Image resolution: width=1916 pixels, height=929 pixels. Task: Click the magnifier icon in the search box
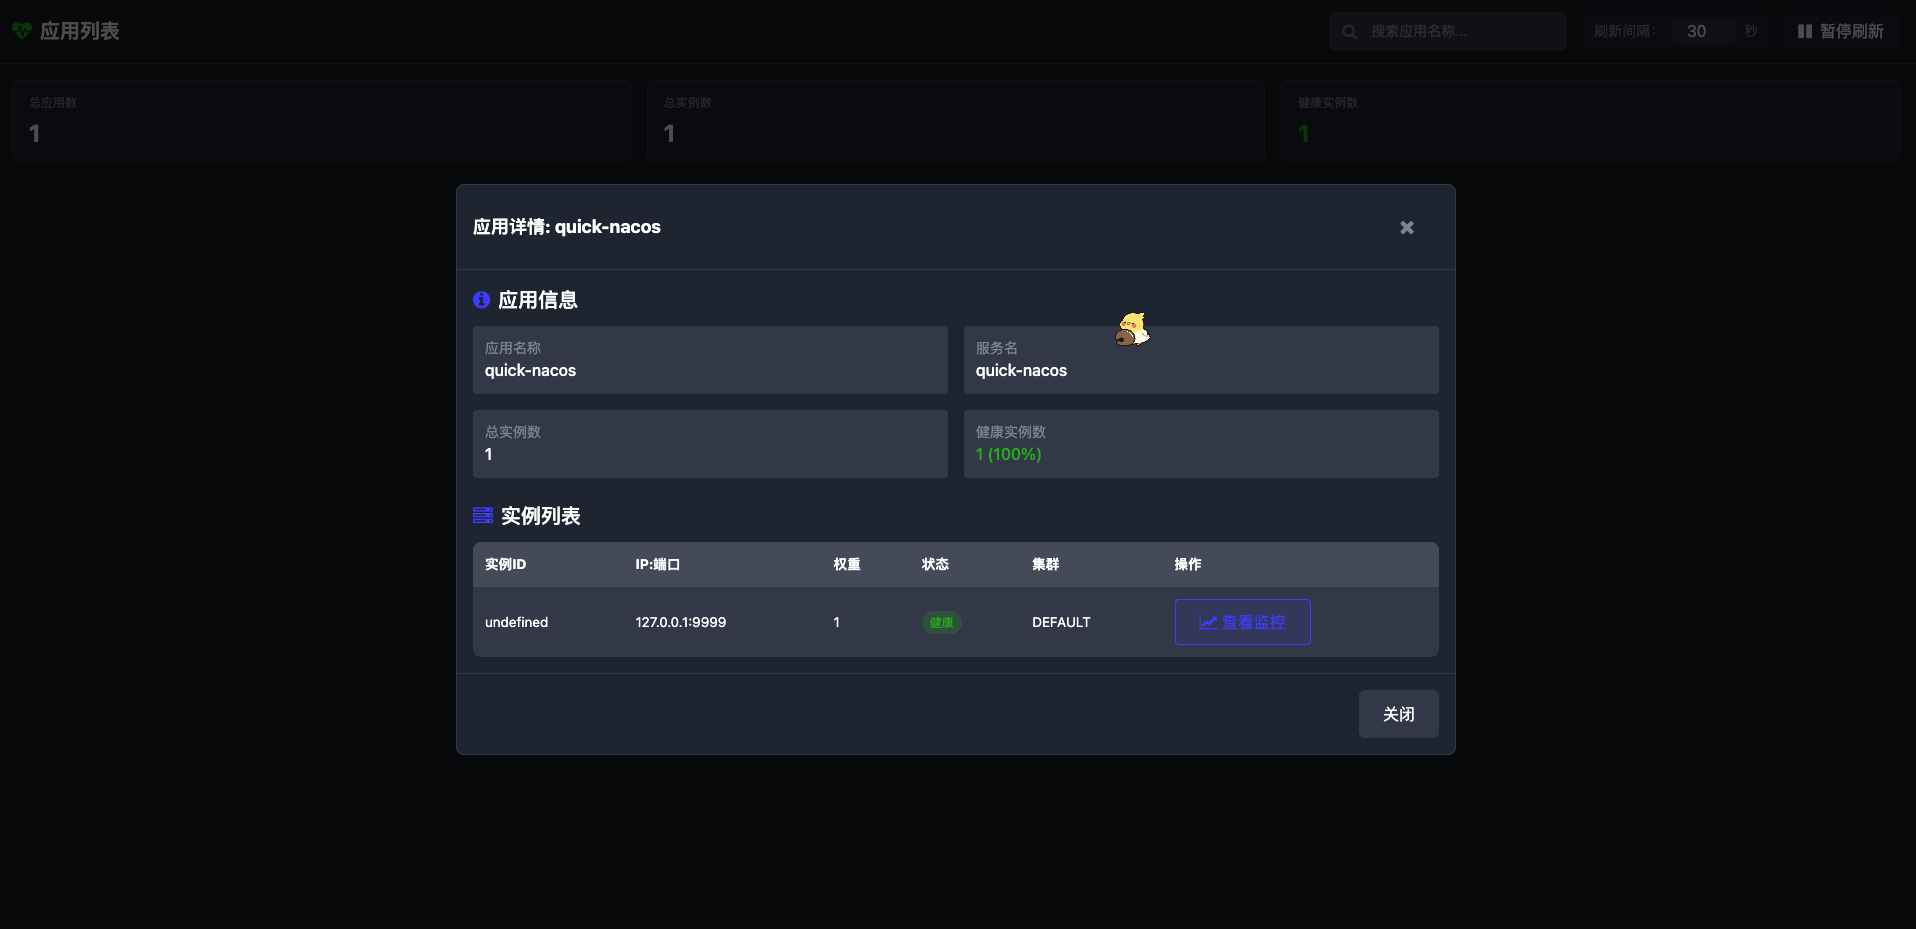pyautogui.click(x=1348, y=31)
